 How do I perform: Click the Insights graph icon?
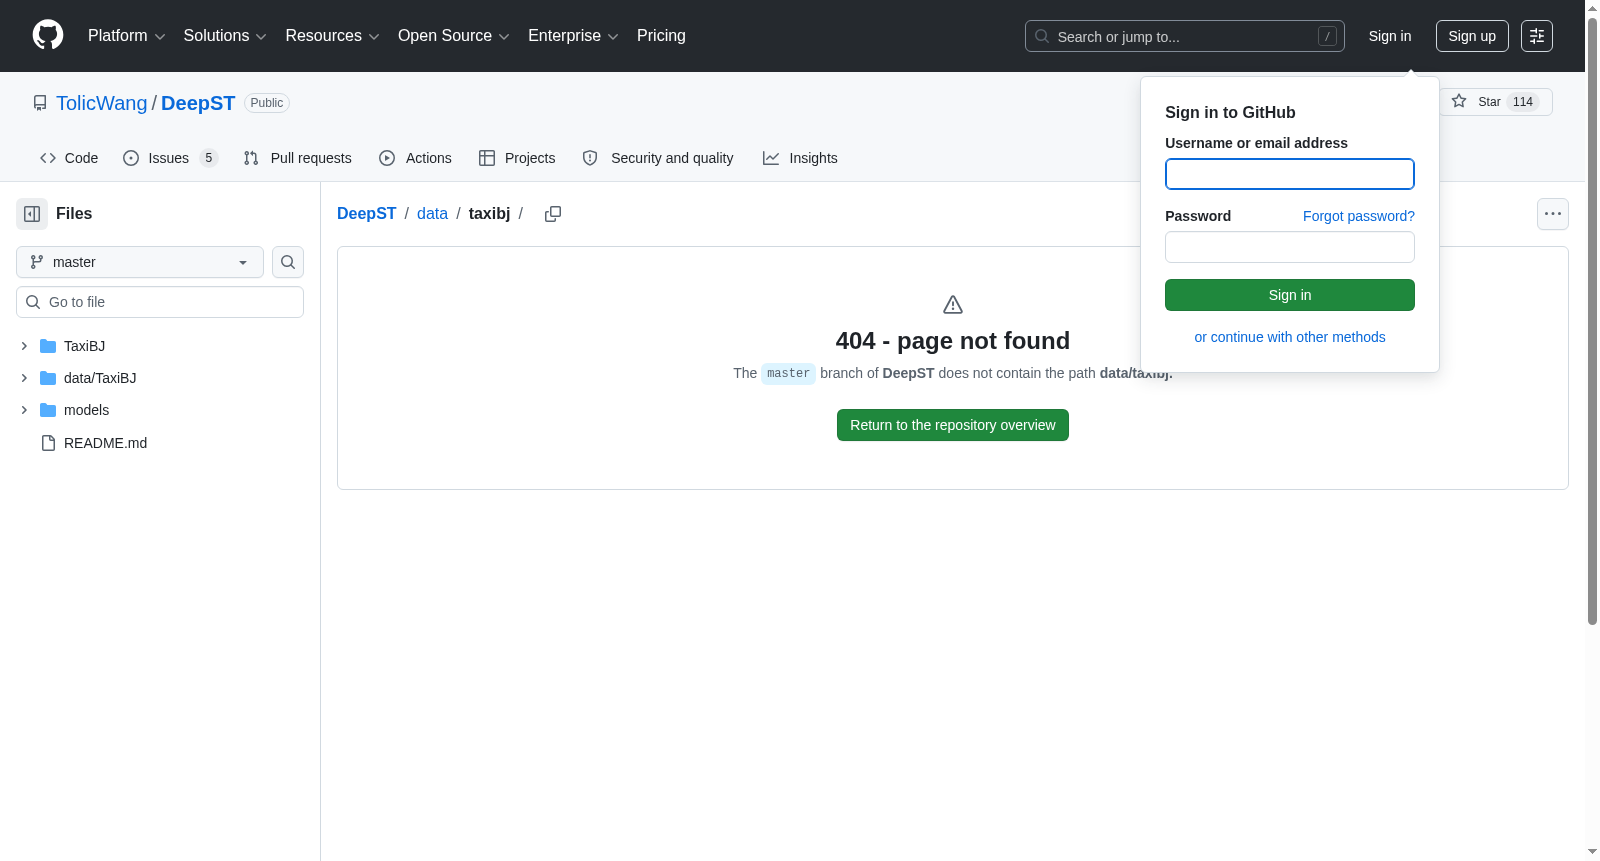point(771,158)
